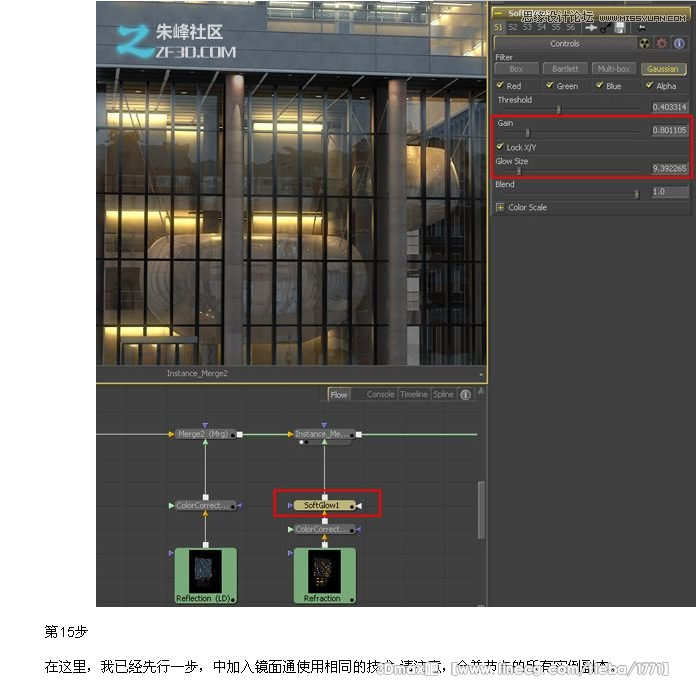This screenshot has height=686, width=698.
Task: Click the key icon in tool header
Action: coord(605,28)
